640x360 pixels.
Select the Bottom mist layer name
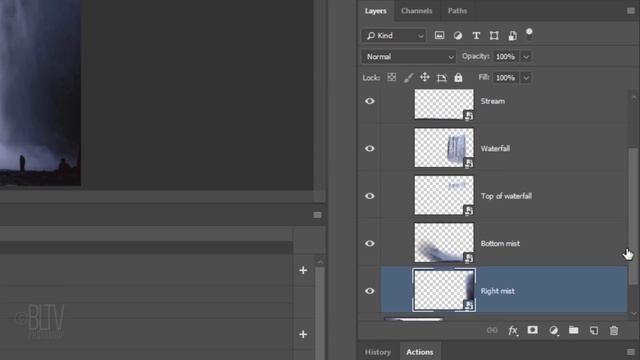point(500,244)
